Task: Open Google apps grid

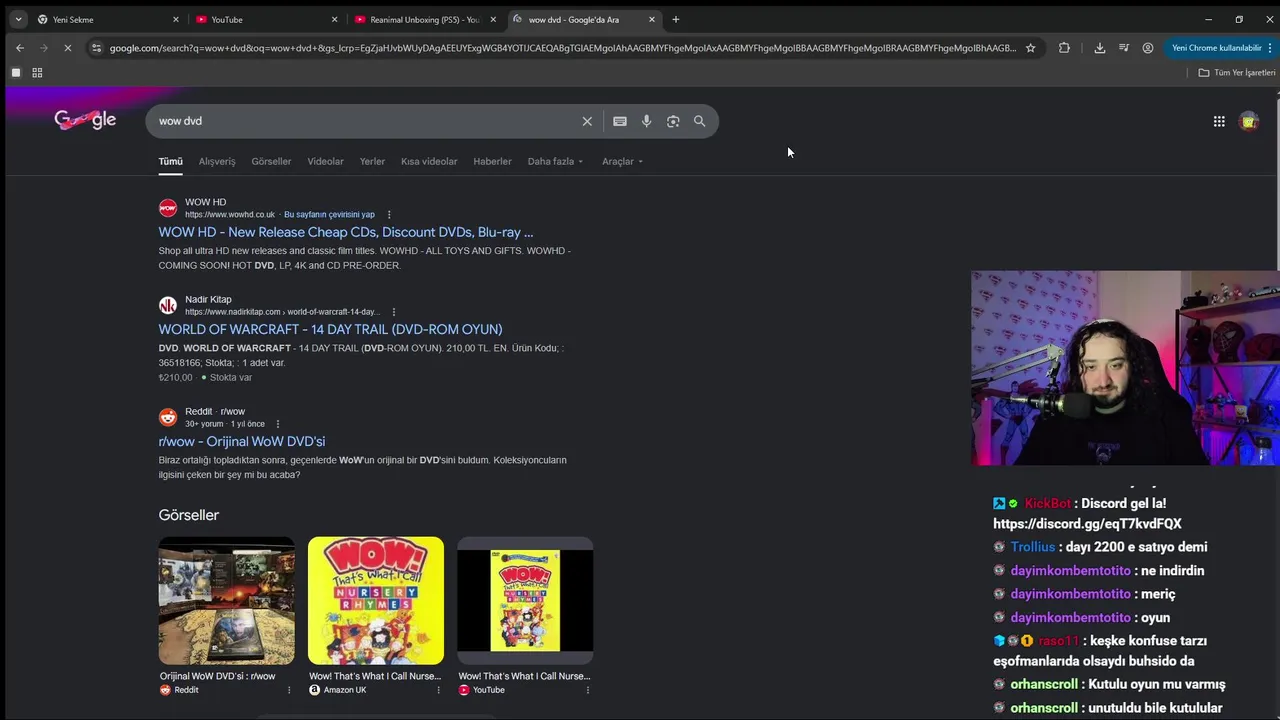Action: (x=1219, y=121)
